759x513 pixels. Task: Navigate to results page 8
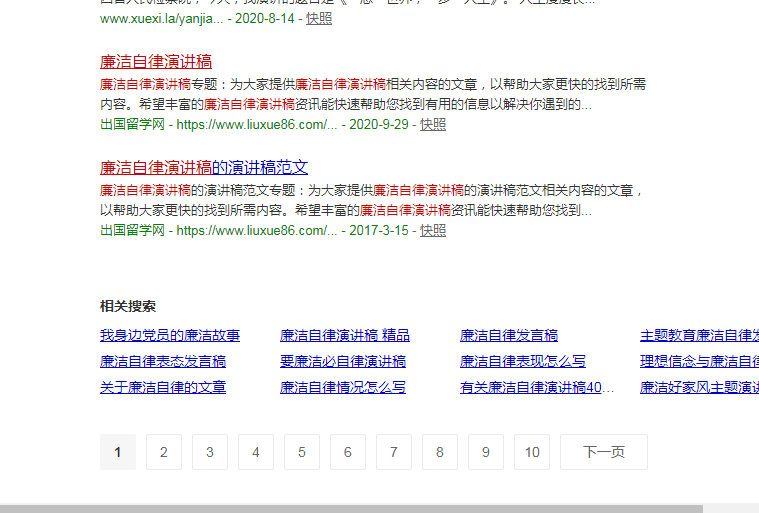440,452
